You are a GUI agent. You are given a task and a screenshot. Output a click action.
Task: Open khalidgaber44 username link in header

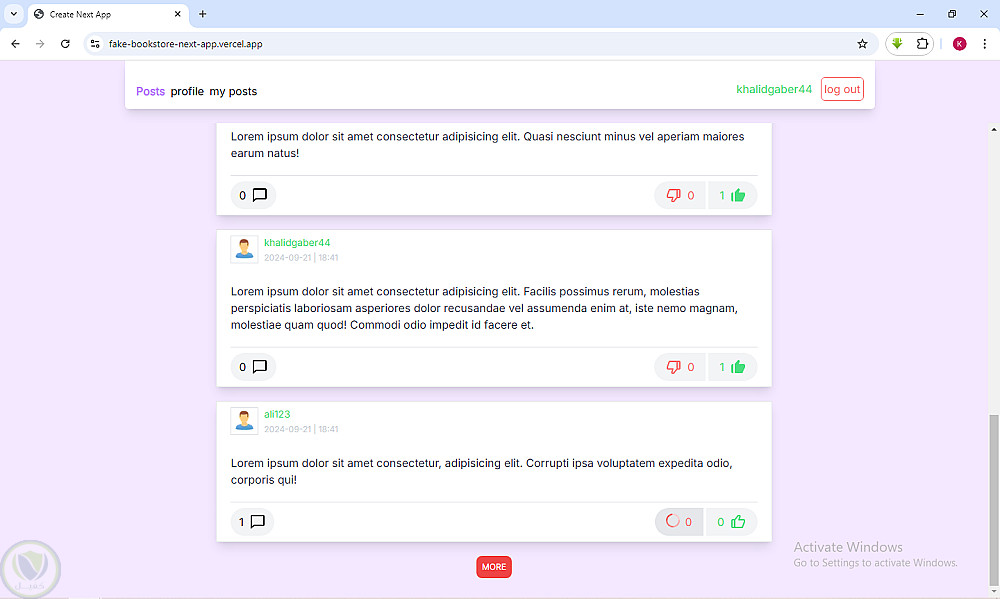click(x=774, y=89)
